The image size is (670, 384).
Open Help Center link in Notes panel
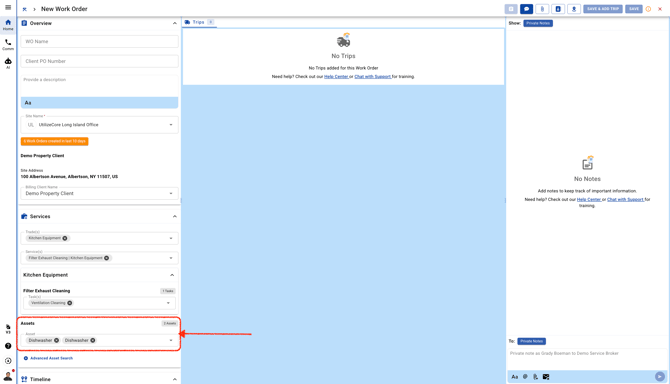coord(589,199)
